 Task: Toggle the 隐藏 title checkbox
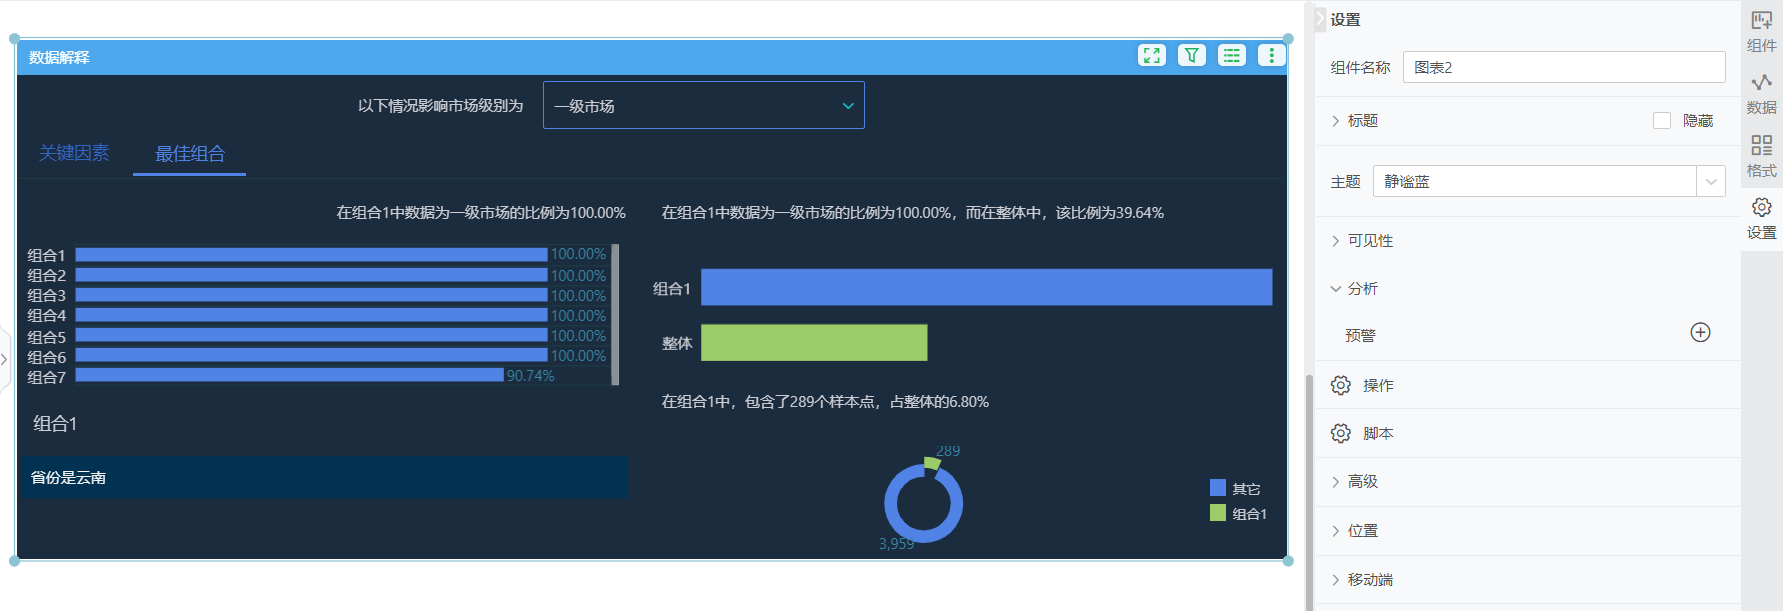1662,121
